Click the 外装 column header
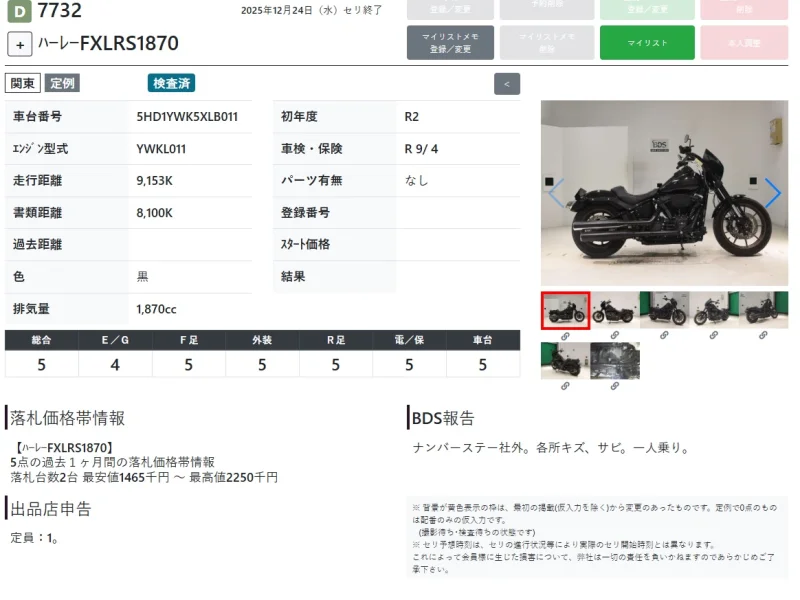The image size is (800, 600). (x=262, y=340)
